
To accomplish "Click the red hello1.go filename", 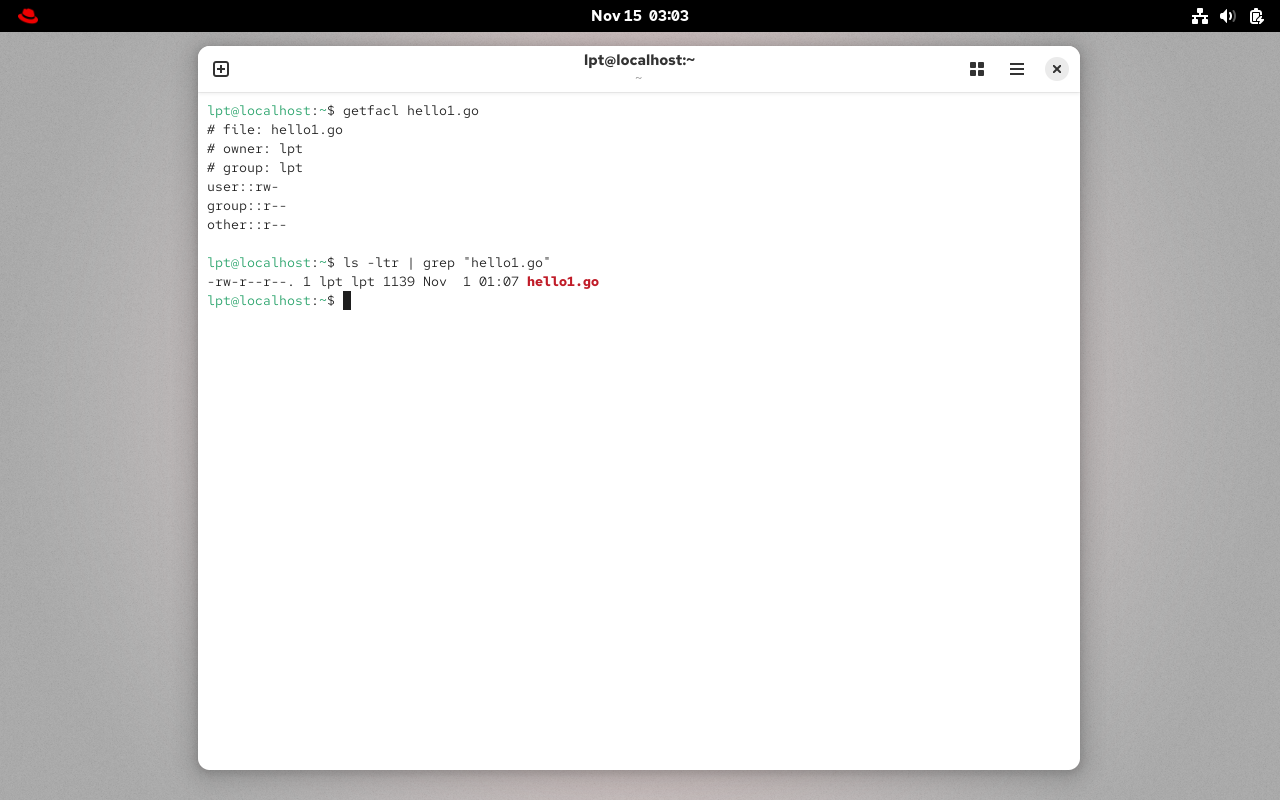I will click(563, 282).
